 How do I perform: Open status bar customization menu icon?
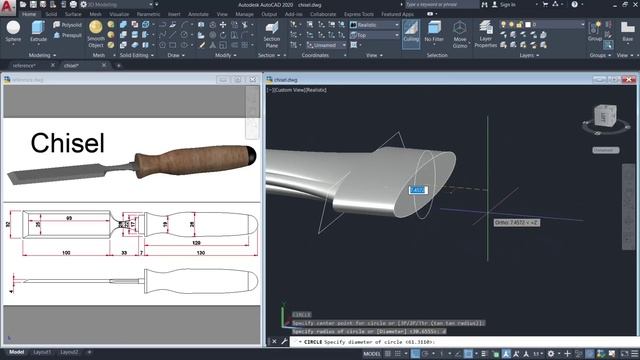pos(635,353)
